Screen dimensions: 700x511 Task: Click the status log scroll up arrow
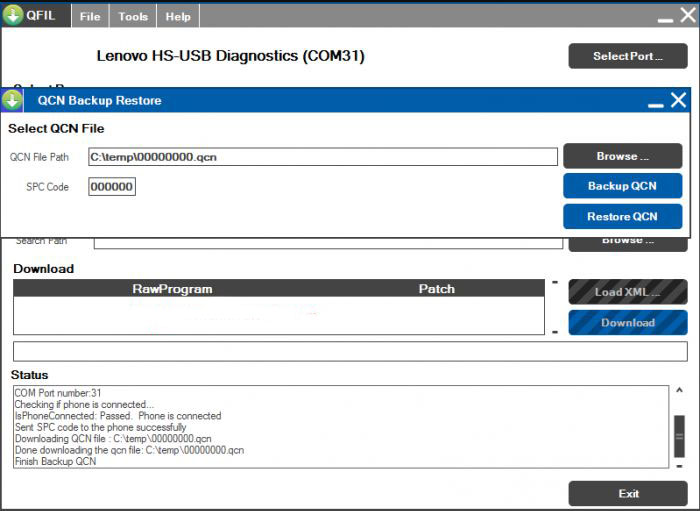pos(679,390)
